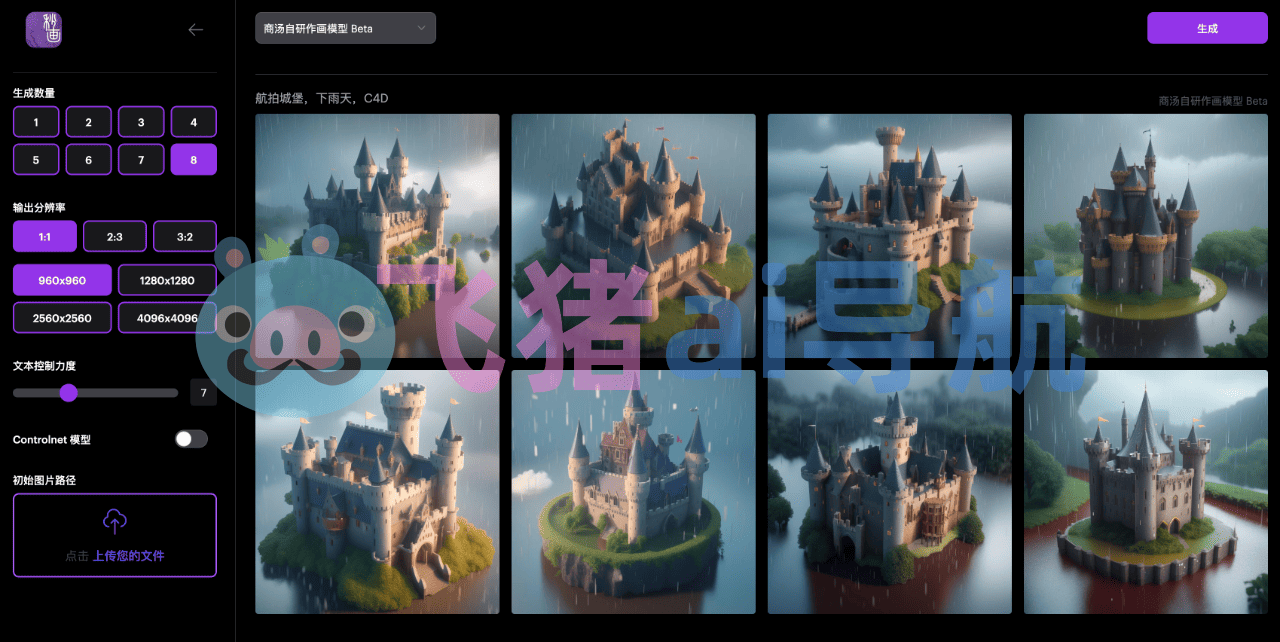This screenshot has height=642, width=1280.
Task: Click the 生成 button
Action: pos(1207,28)
